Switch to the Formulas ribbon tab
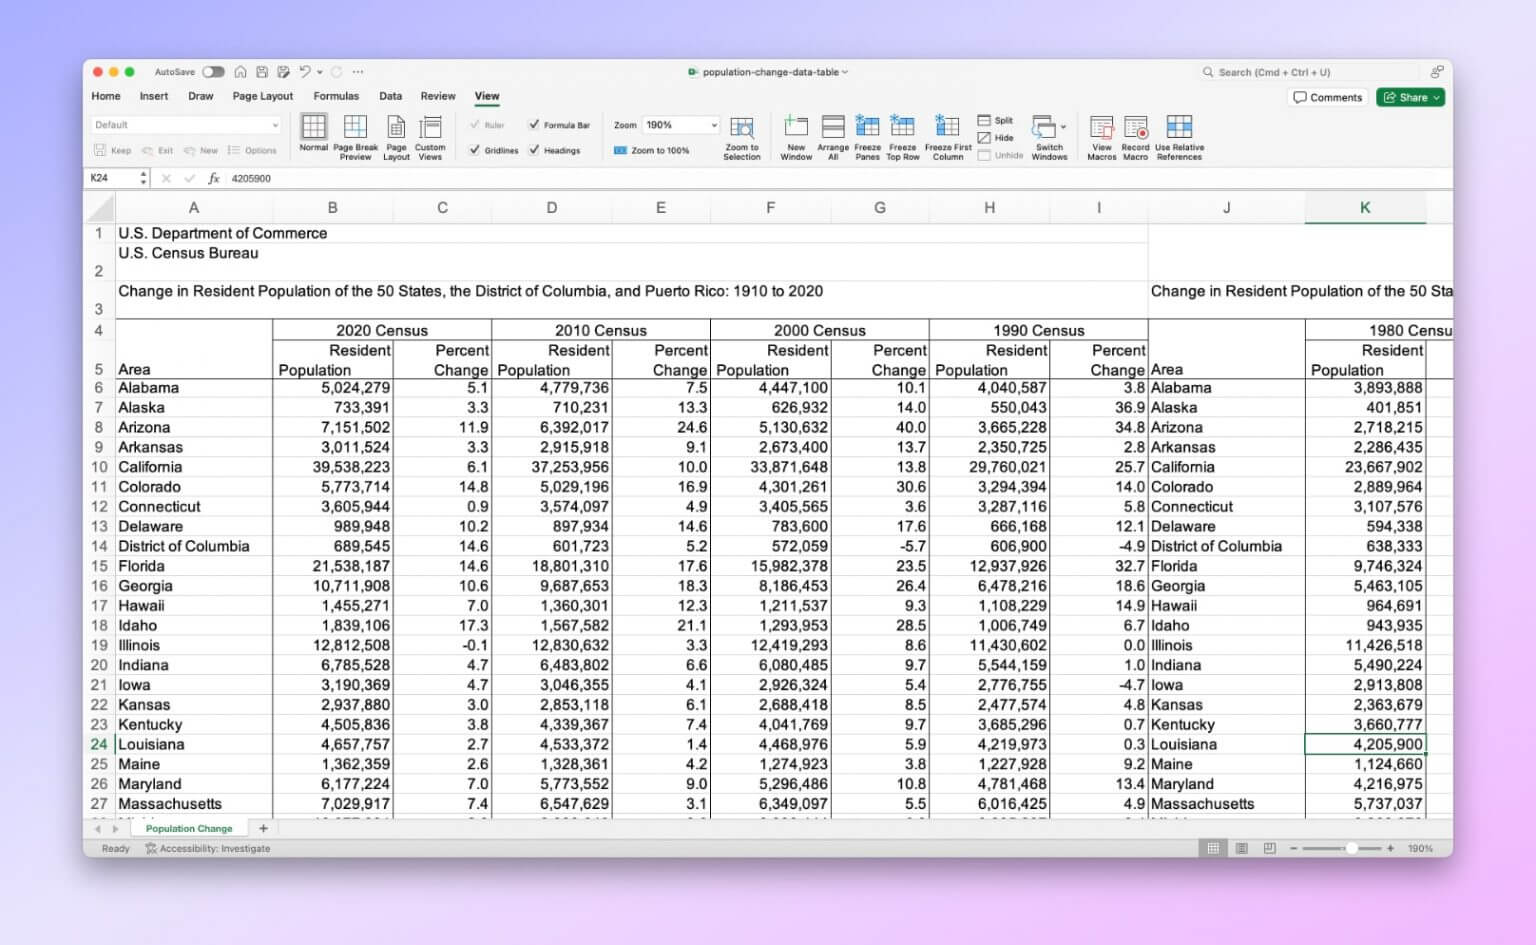The width and height of the screenshot is (1536, 945). coord(336,96)
